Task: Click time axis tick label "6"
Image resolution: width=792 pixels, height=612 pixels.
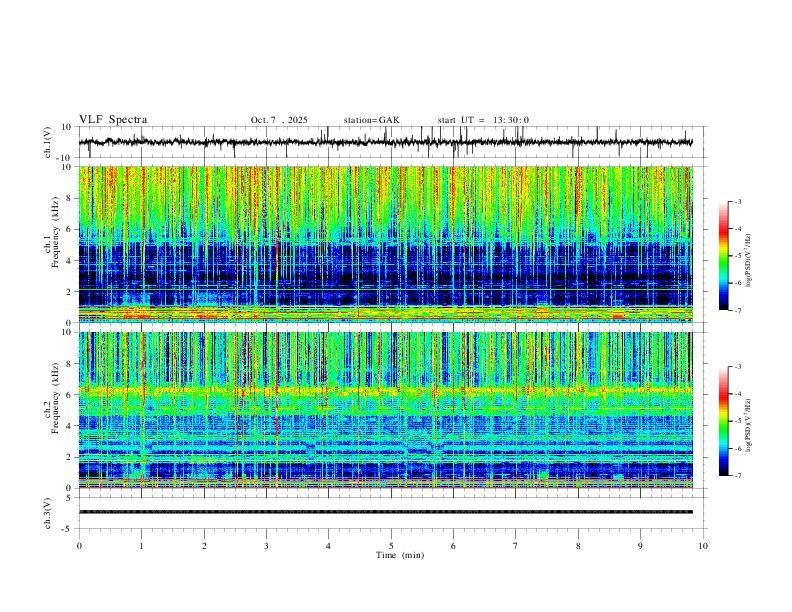Action: click(x=453, y=546)
